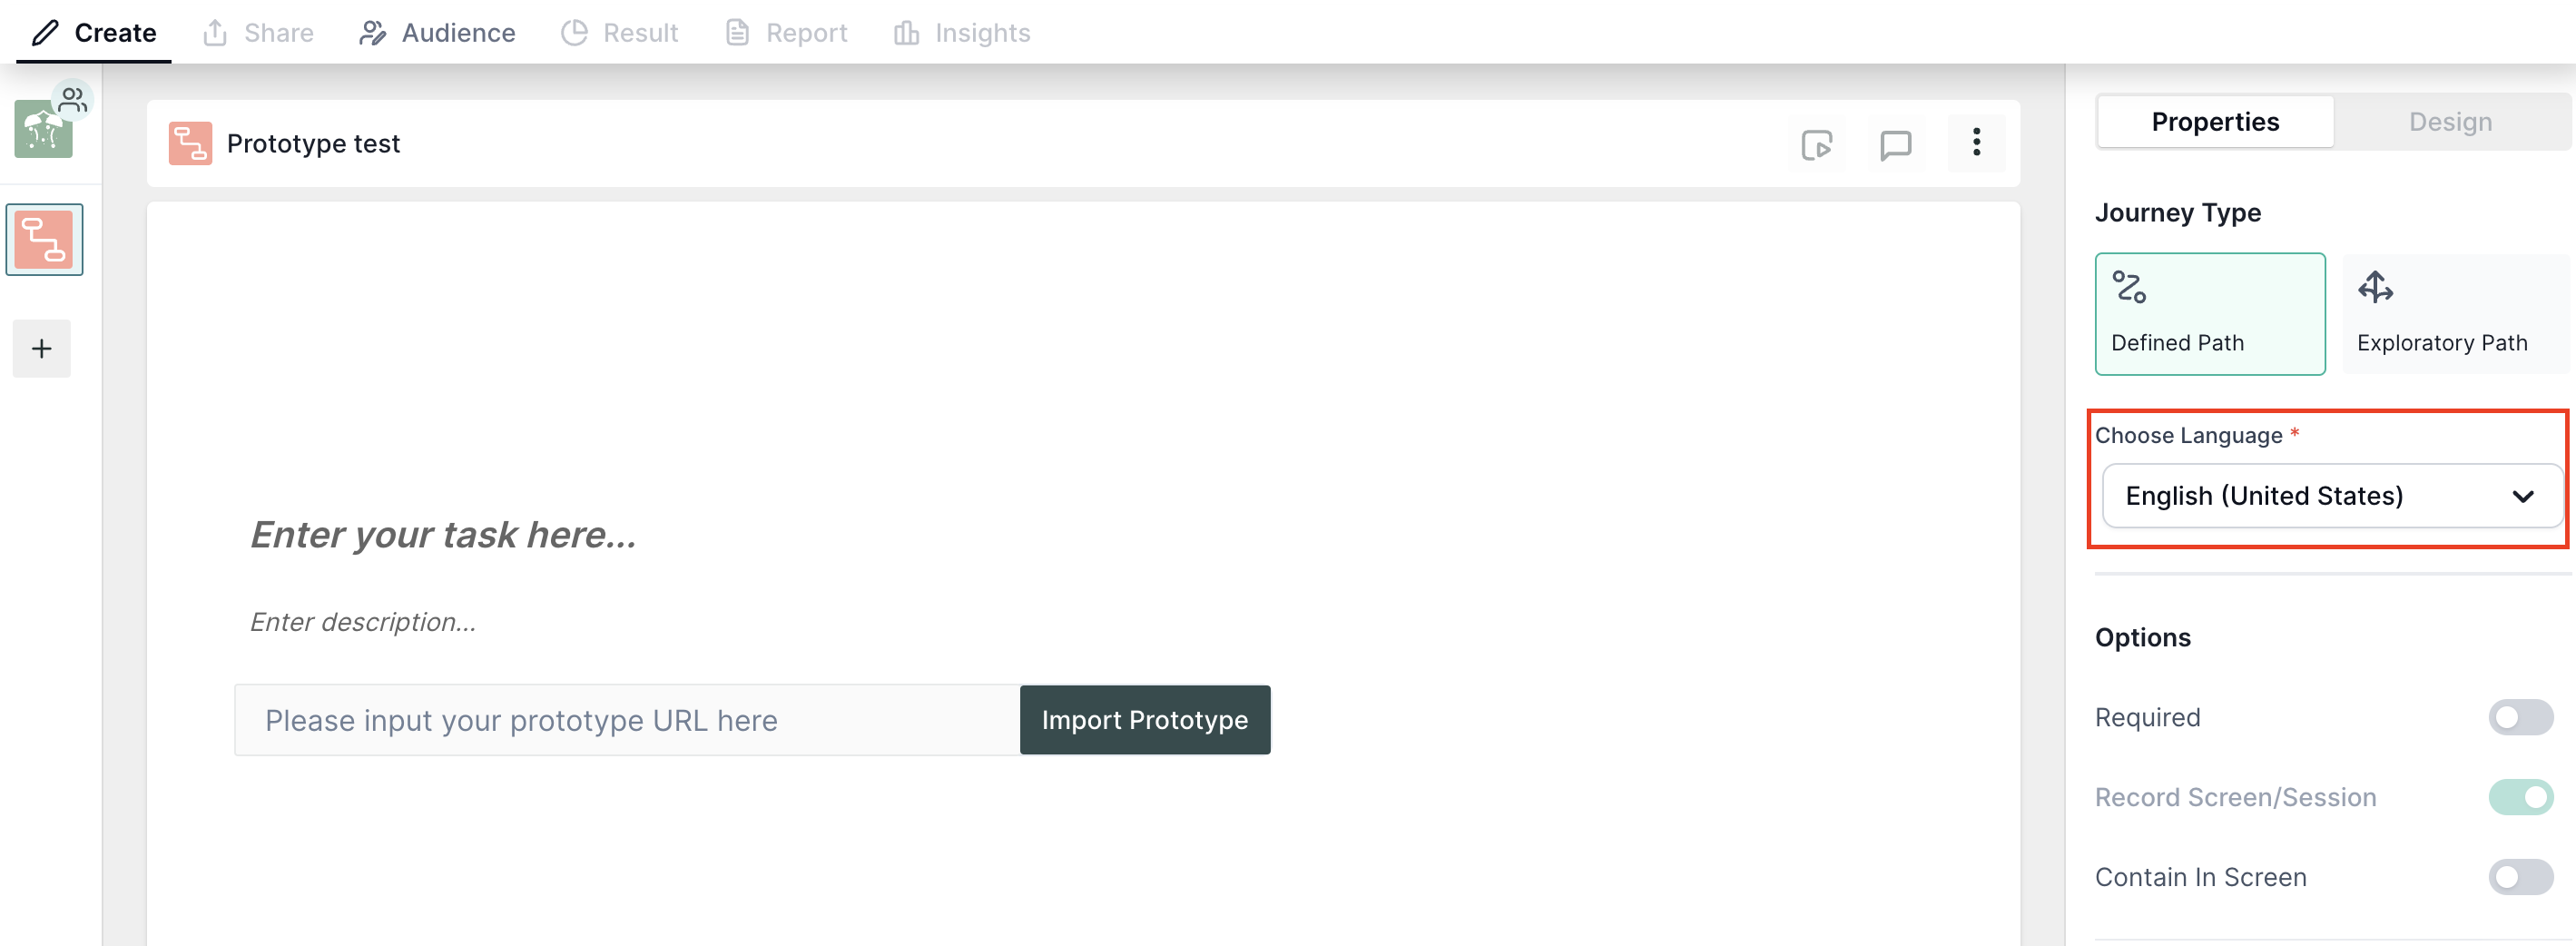
Task: Enable the Required toggle
Action: (x=2520, y=717)
